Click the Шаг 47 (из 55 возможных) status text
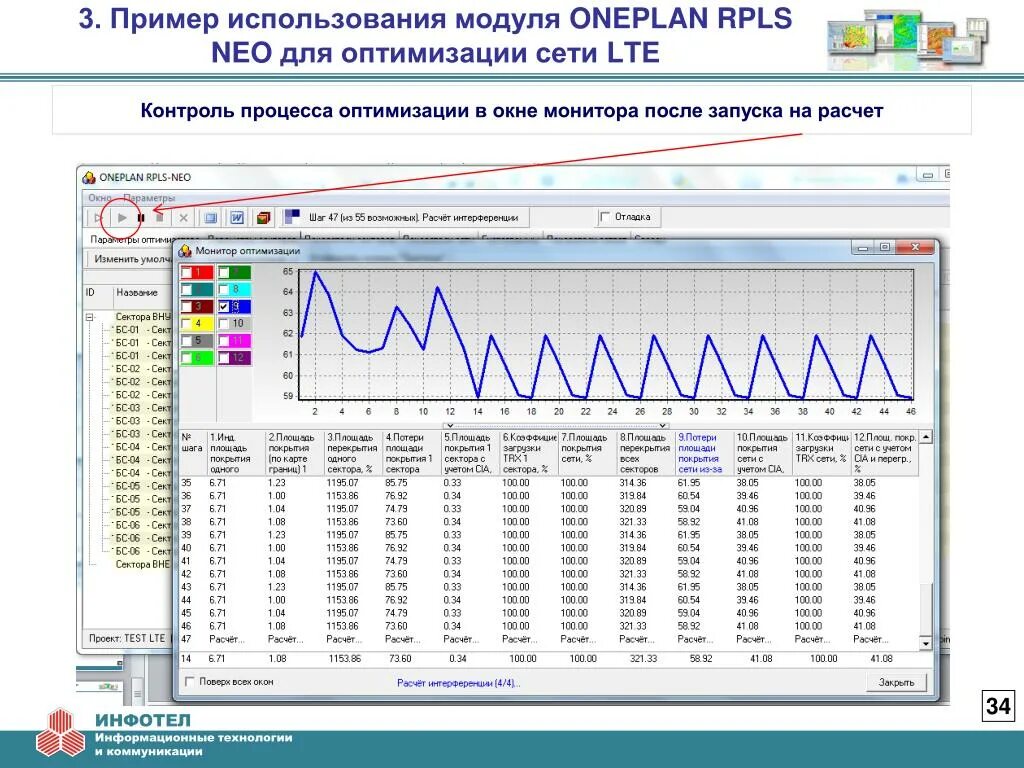This screenshot has height=768, width=1024. [413, 217]
